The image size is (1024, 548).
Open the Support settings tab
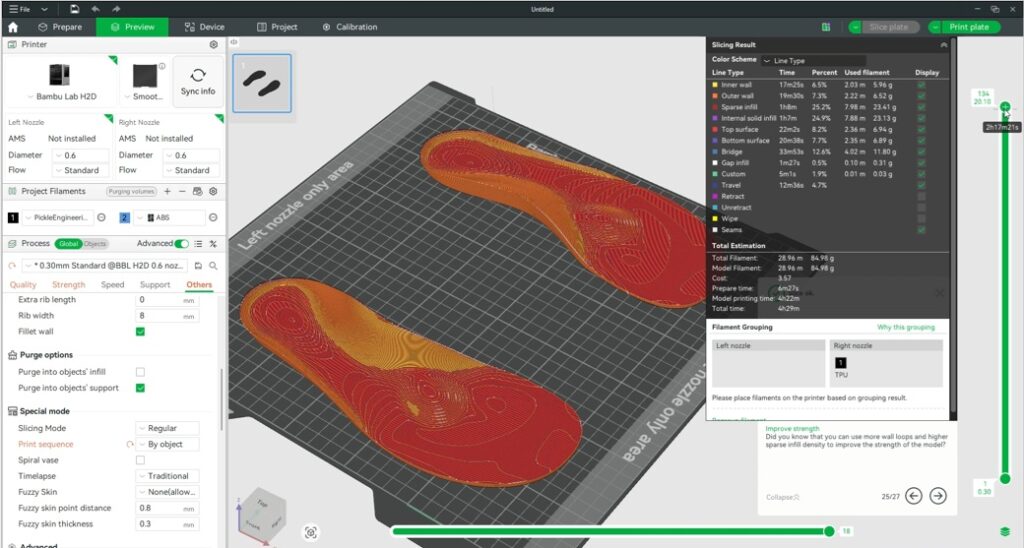[155, 285]
